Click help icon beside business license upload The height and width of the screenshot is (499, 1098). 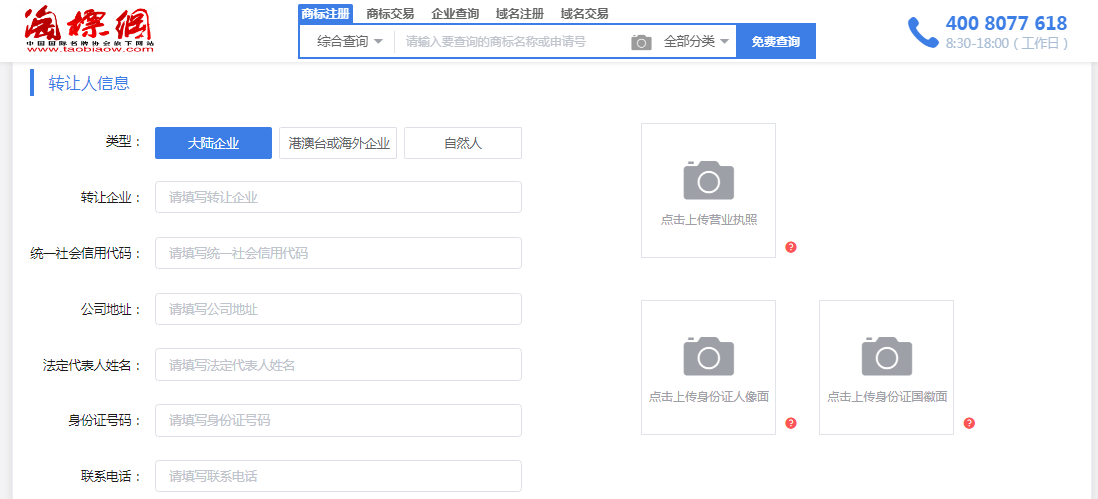[791, 247]
